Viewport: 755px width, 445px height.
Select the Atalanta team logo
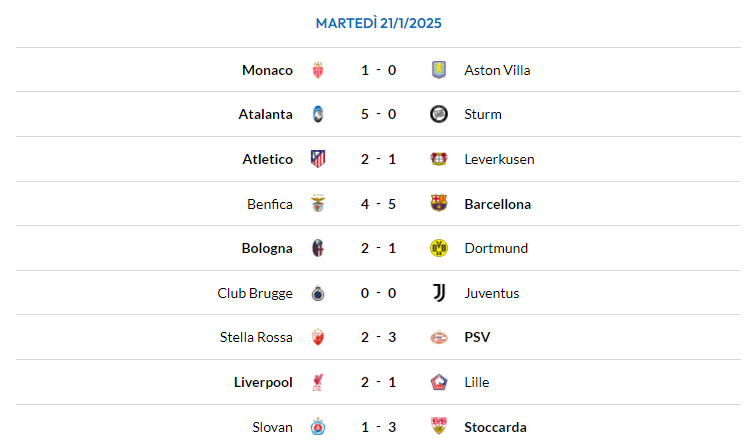[x=318, y=114]
